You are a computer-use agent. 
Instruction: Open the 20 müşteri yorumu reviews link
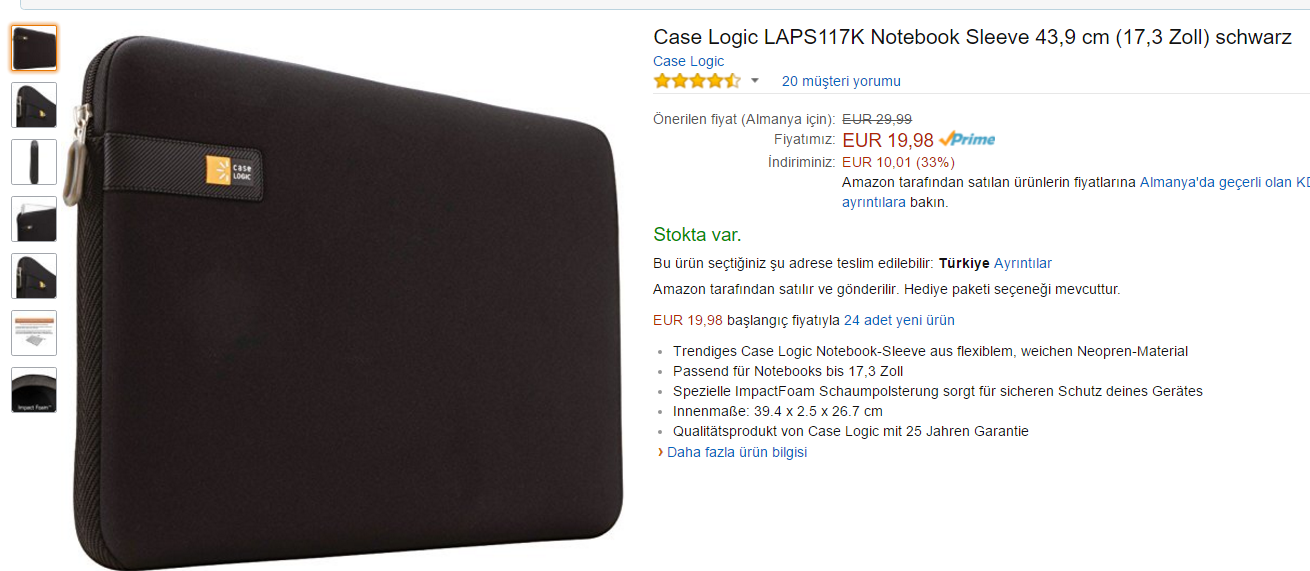[x=841, y=81]
